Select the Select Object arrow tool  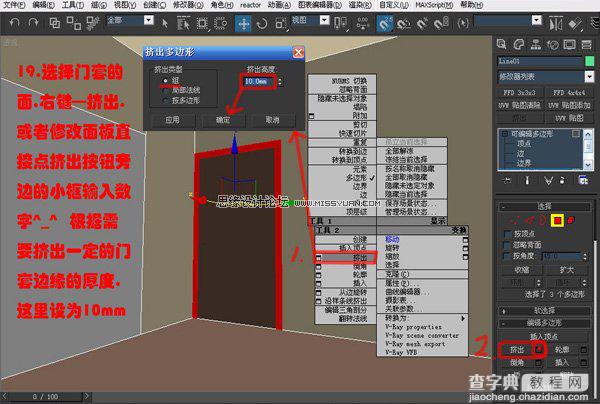point(165,24)
